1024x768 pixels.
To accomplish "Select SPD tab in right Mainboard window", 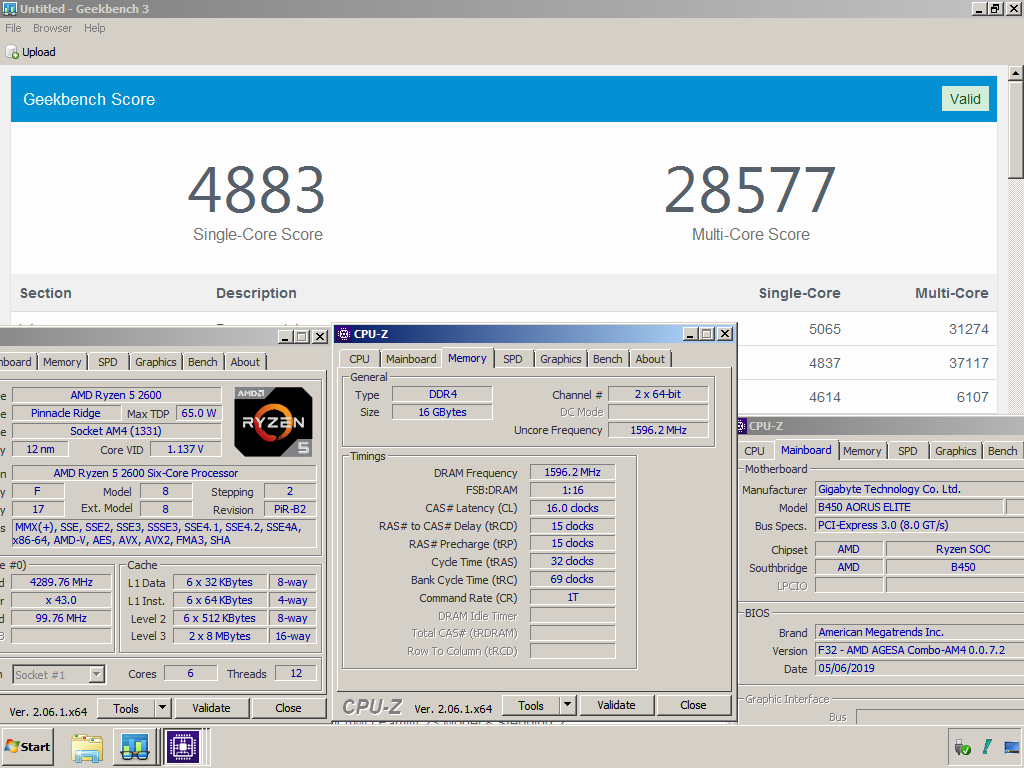I will tap(908, 451).
